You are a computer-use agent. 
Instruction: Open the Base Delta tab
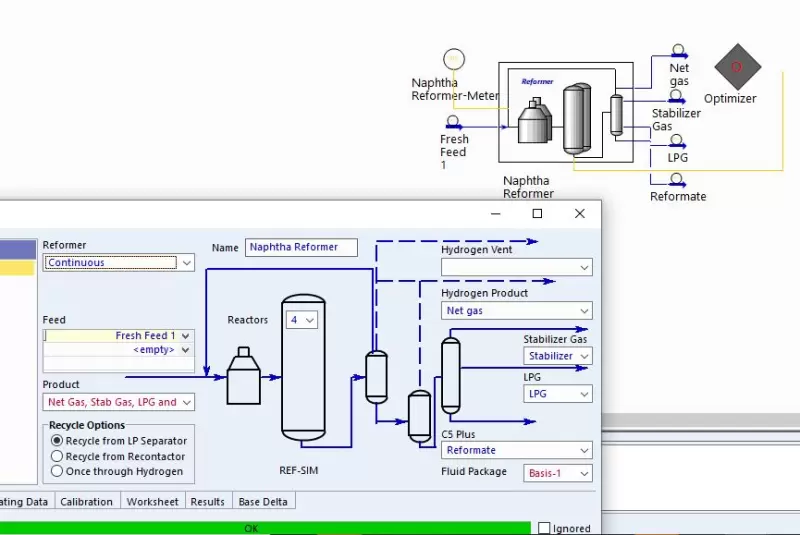coord(263,501)
